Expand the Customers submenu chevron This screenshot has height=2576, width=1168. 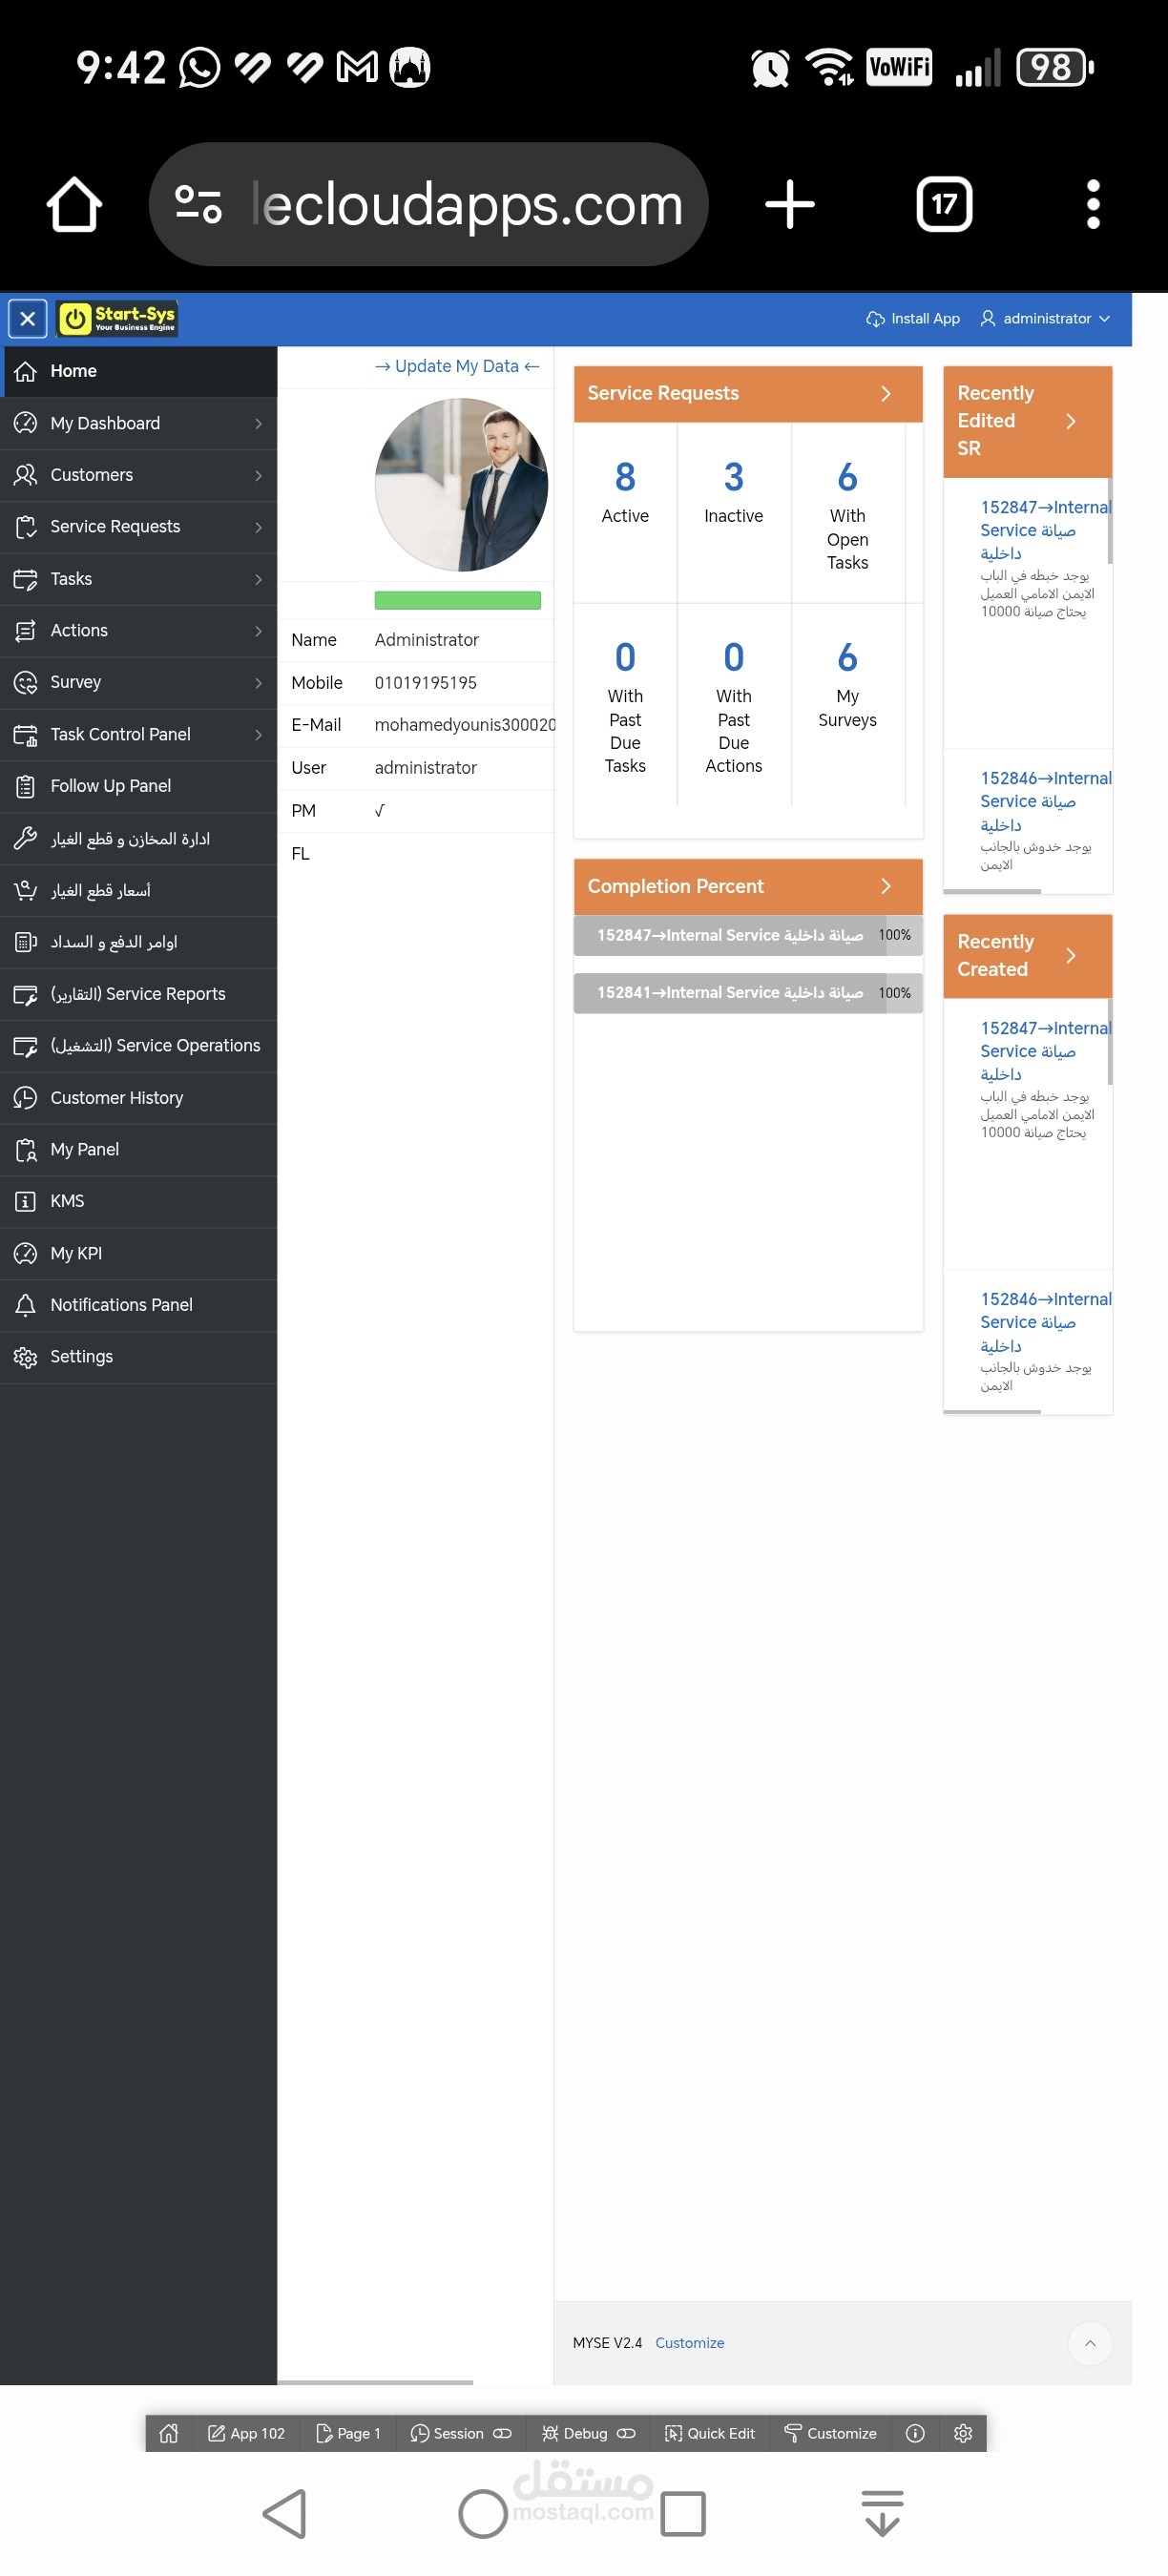(258, 475)
